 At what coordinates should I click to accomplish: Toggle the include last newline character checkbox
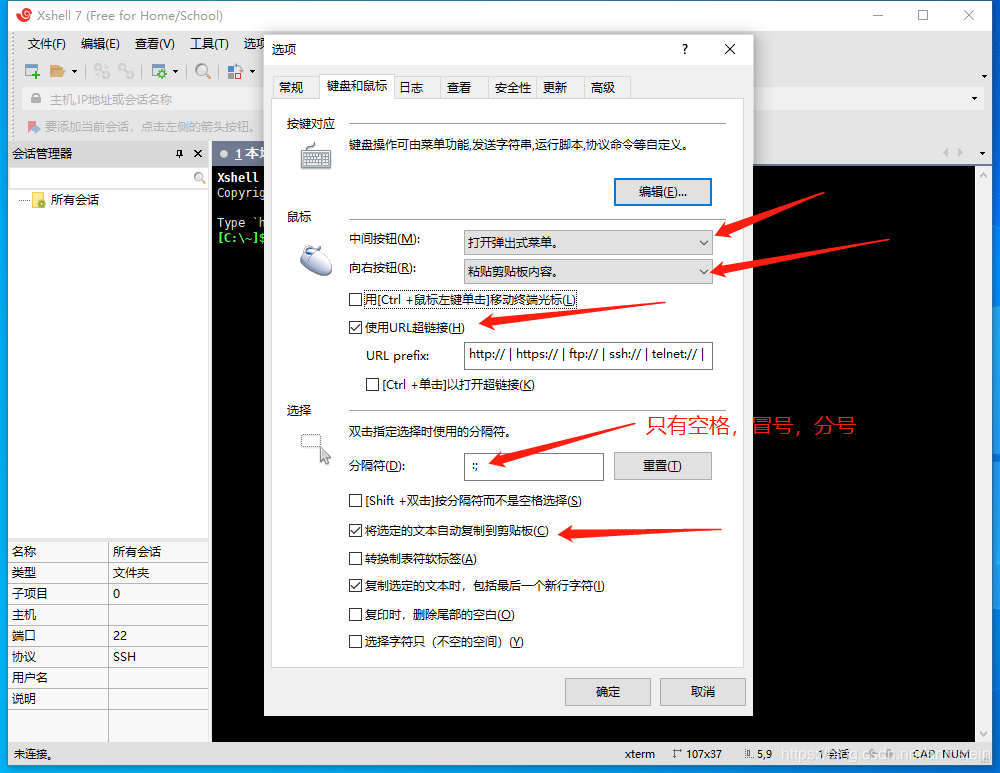[x=355, y=585]
